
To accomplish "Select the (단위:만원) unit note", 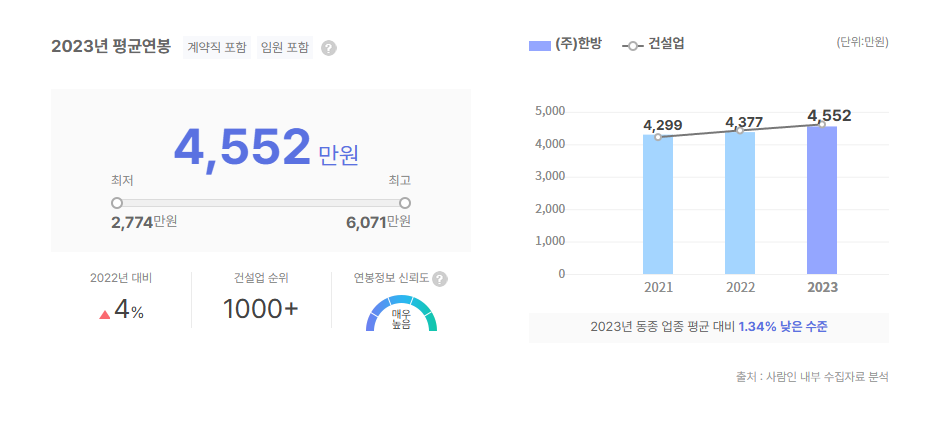I will tap(863, 42).
